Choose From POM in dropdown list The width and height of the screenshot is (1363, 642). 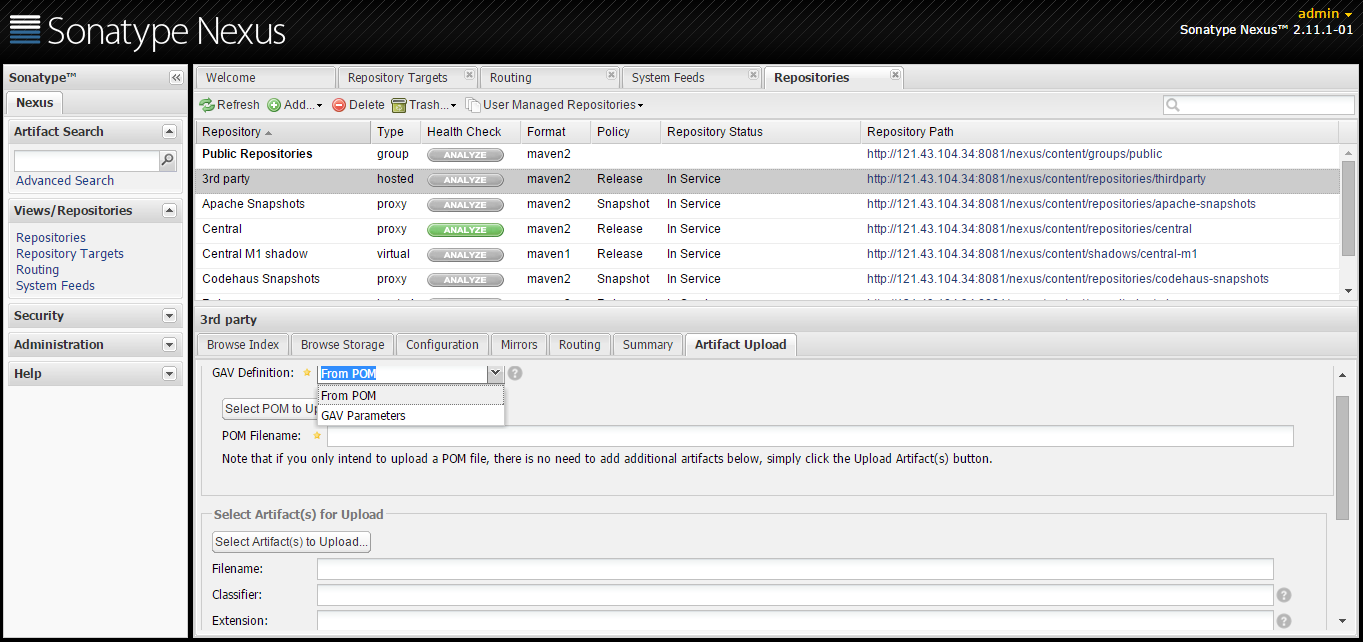411,396
